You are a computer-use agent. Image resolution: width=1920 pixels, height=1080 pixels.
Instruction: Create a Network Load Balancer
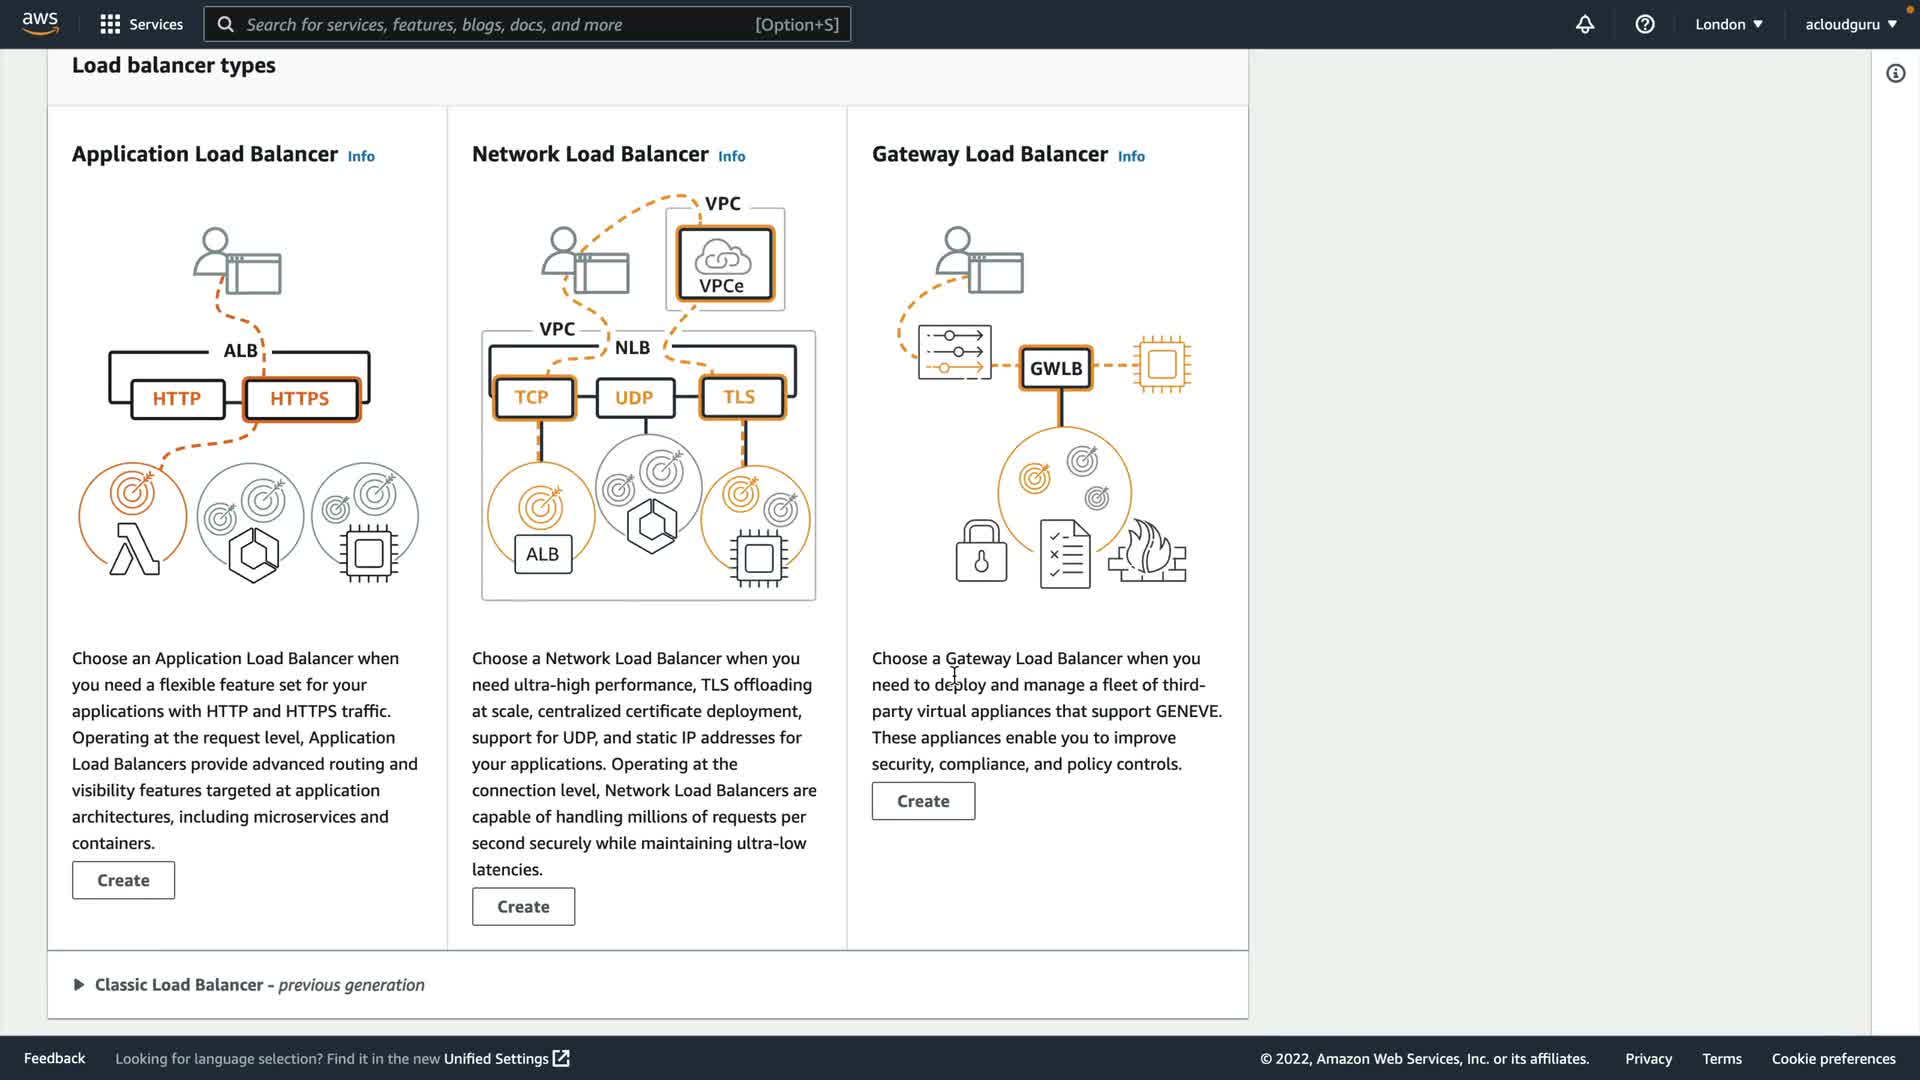(523, 906)
